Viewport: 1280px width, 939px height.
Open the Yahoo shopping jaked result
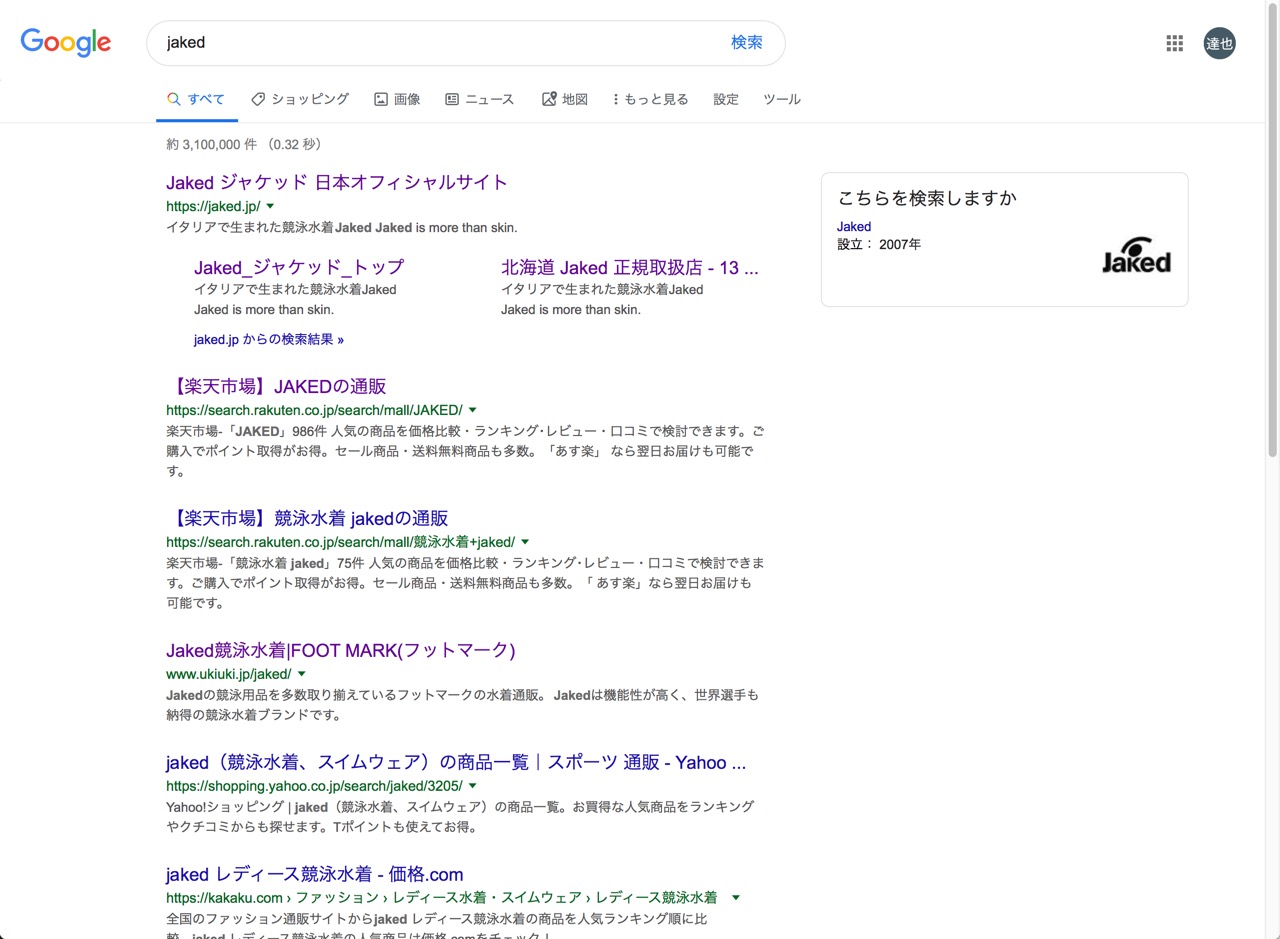click(x=456, y=762)
